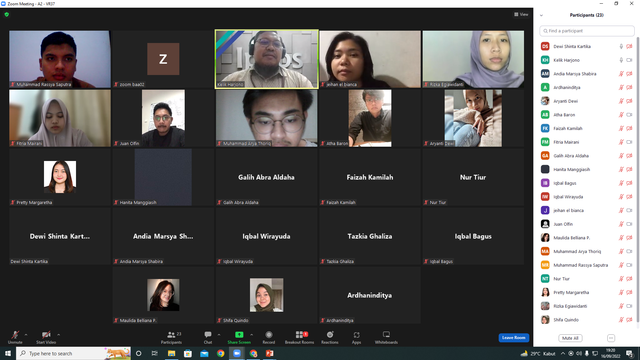Image resolution: width=640 pixels, height=360 pixels.
Task: Open Windows Start menu
Action: tap(8, 353)
